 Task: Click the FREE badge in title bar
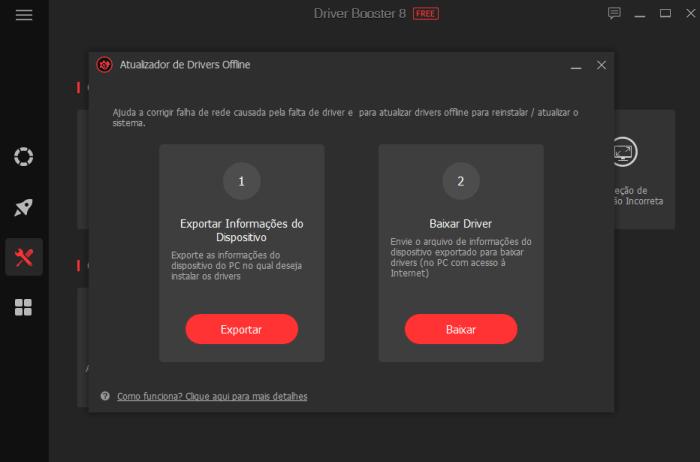click(x=425, y=14)
